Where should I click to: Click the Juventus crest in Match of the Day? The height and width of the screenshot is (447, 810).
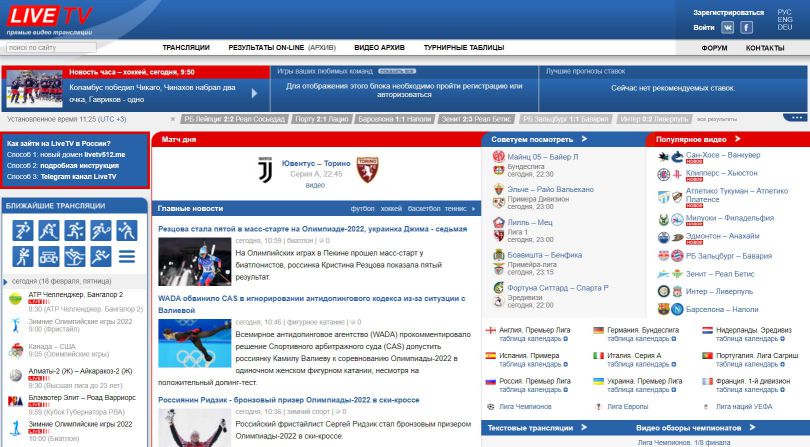tap(265, 169)
